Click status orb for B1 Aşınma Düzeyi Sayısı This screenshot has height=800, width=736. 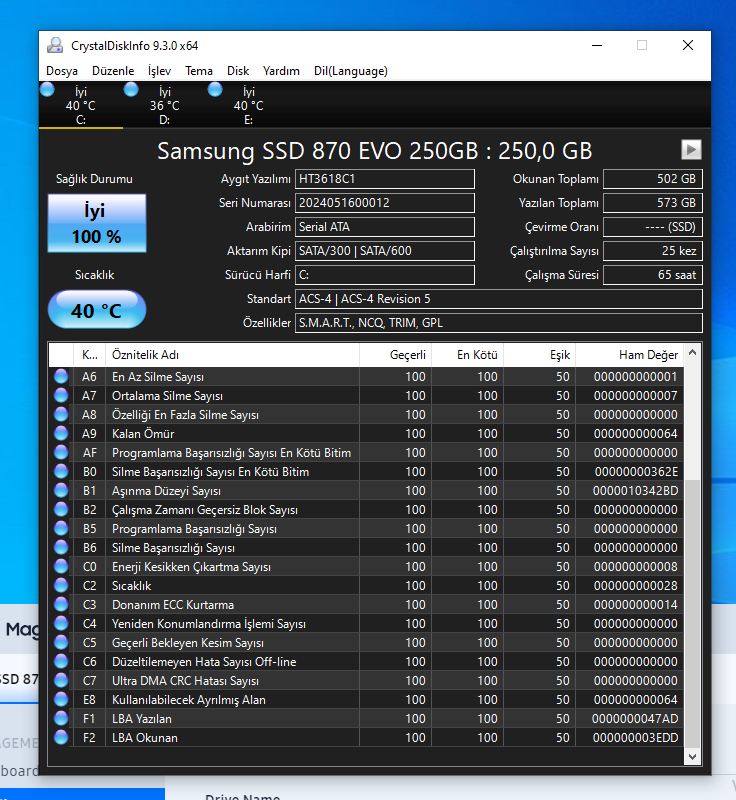coord(61,490)
